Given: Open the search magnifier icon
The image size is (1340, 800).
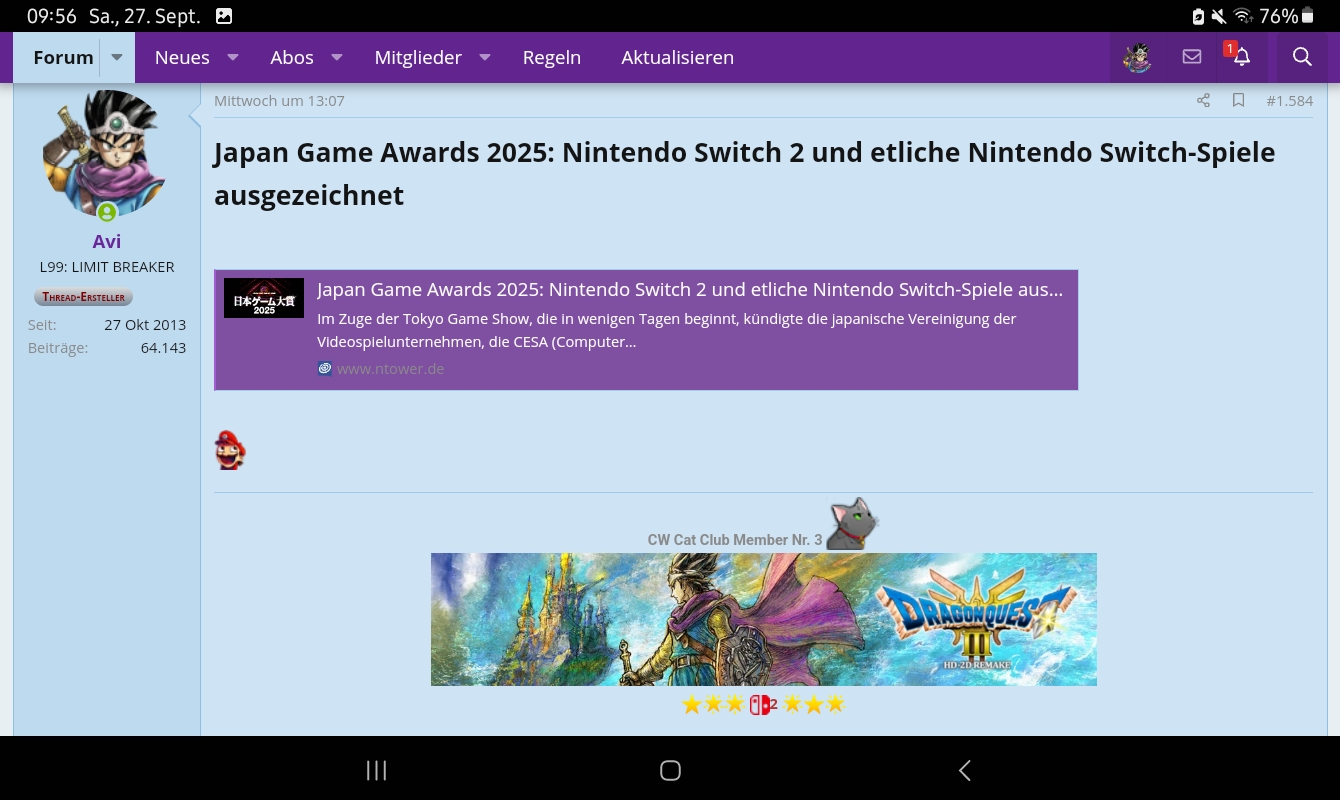Looking at the screenshot, I should [x=1301, y=57].
